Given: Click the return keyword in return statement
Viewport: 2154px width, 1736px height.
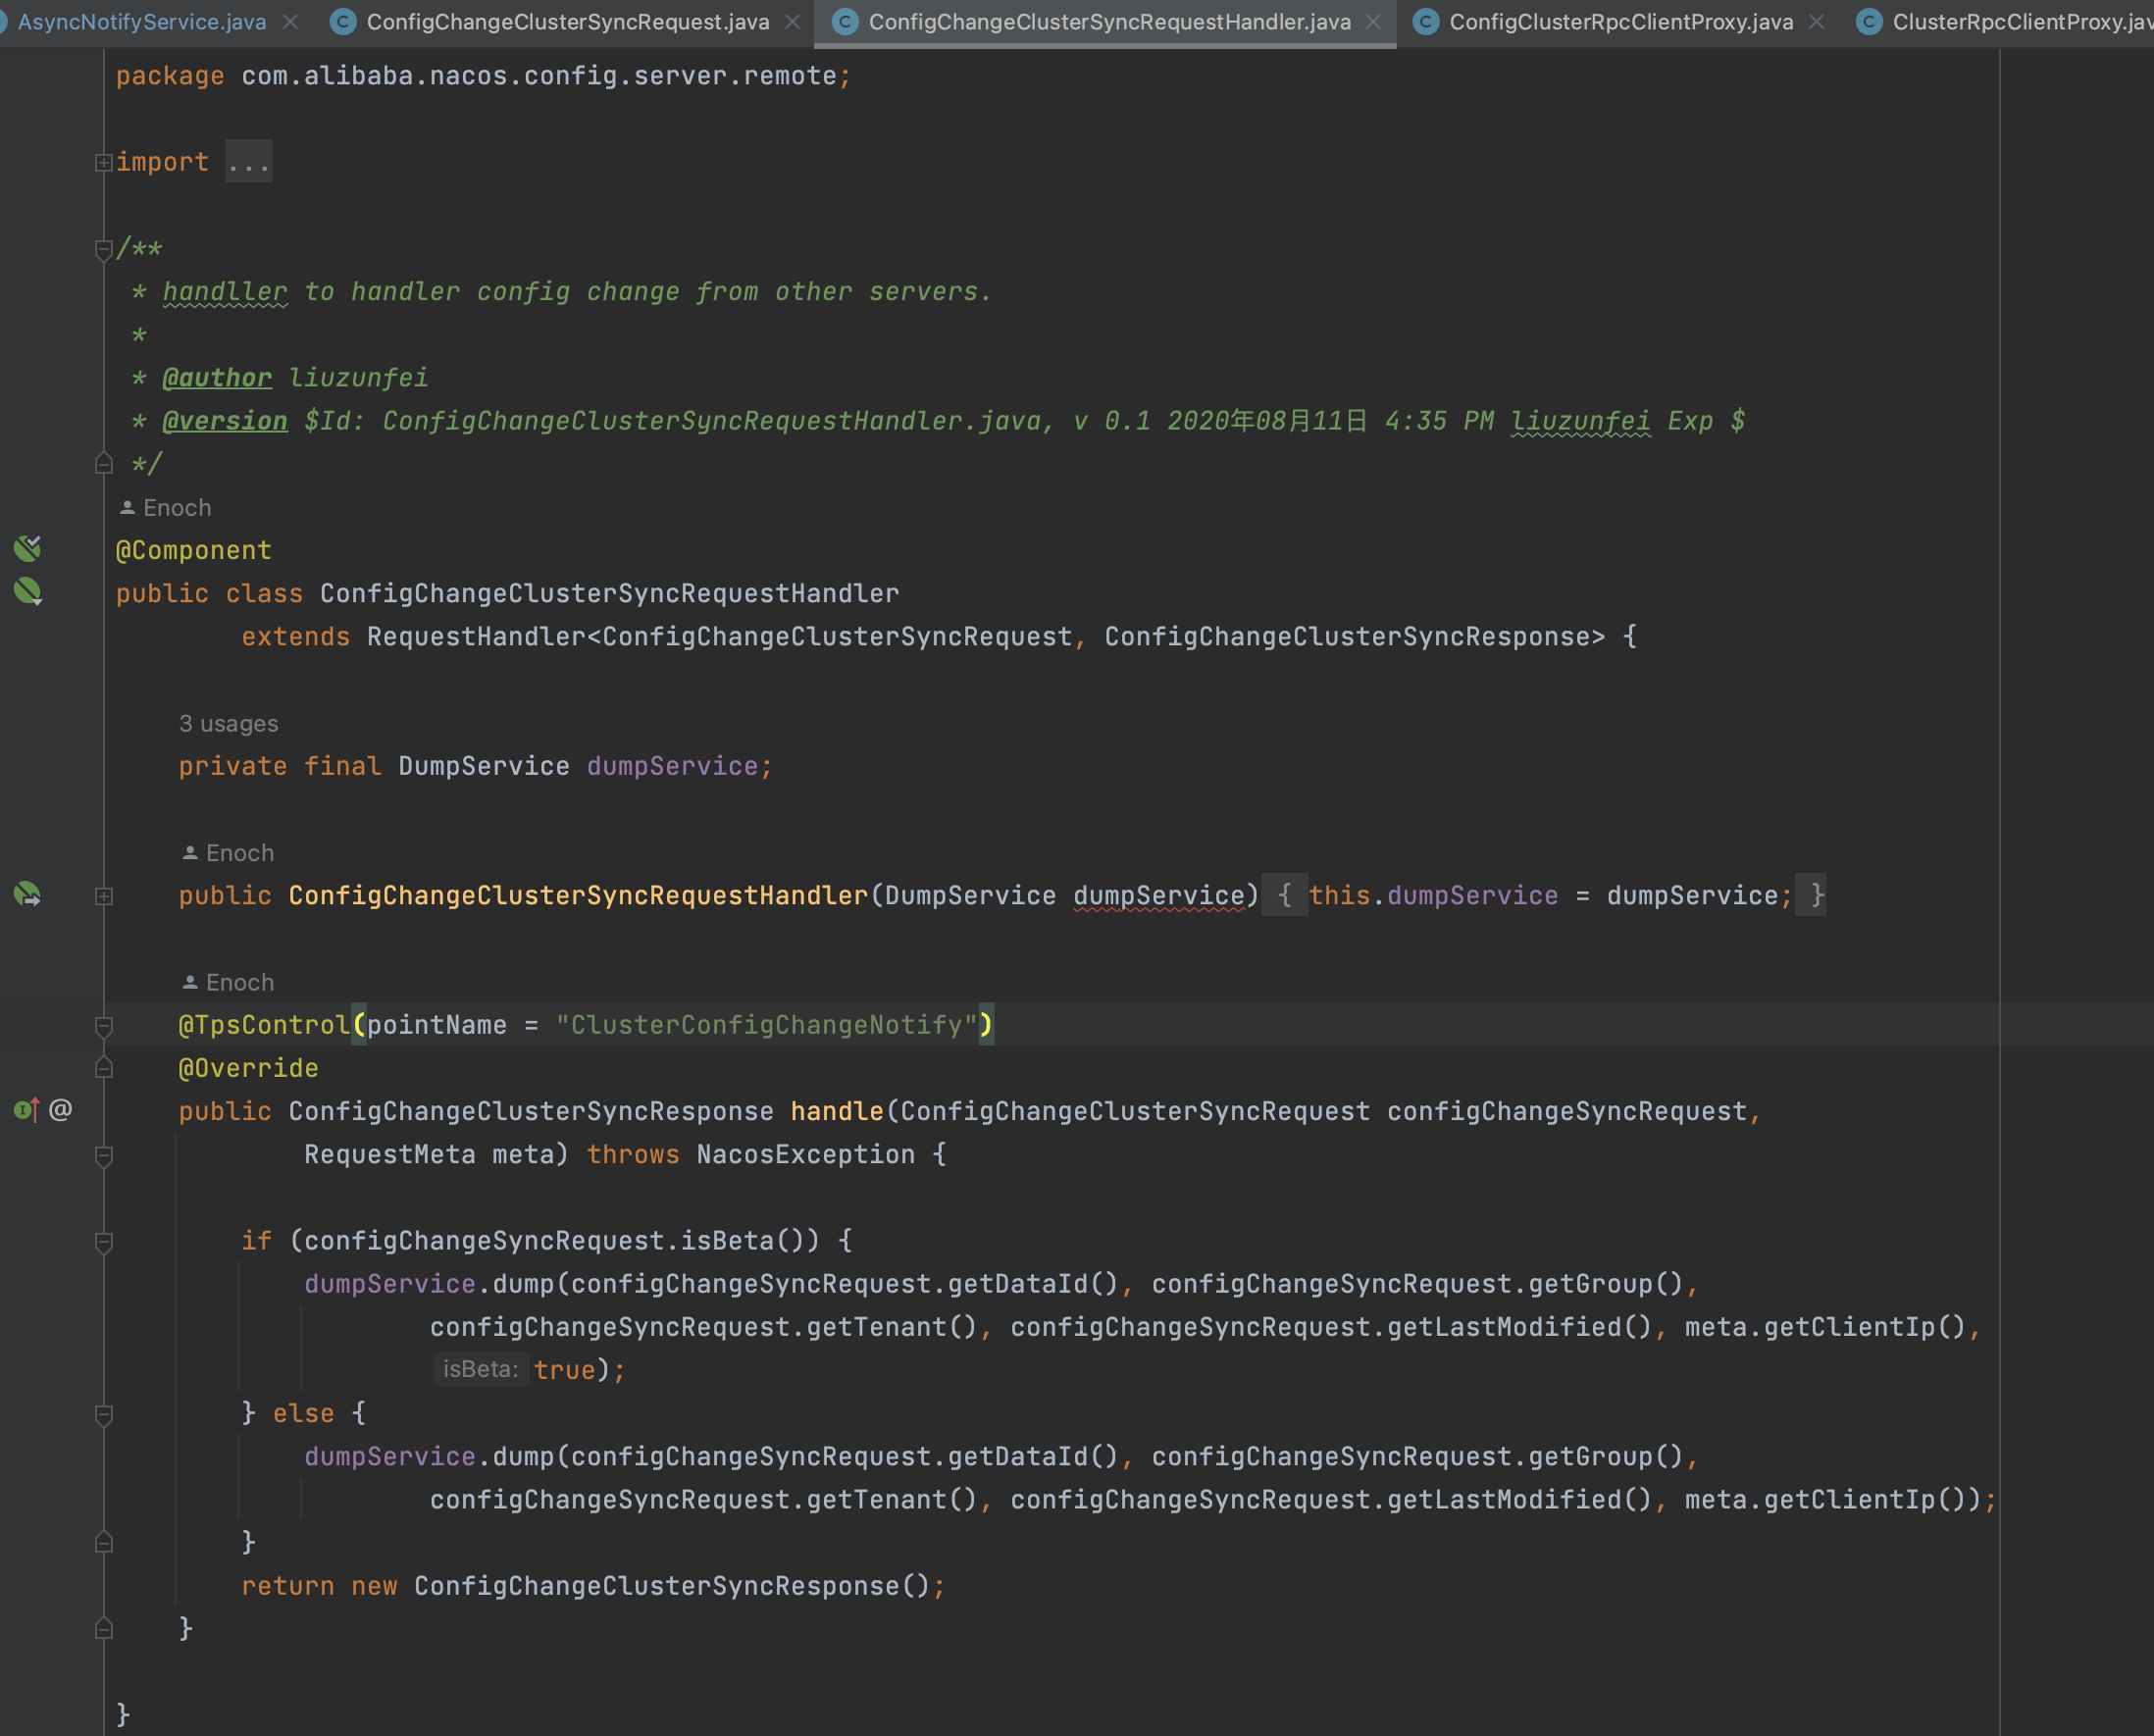Looking at the screenshot, I should click(287, 1587).
